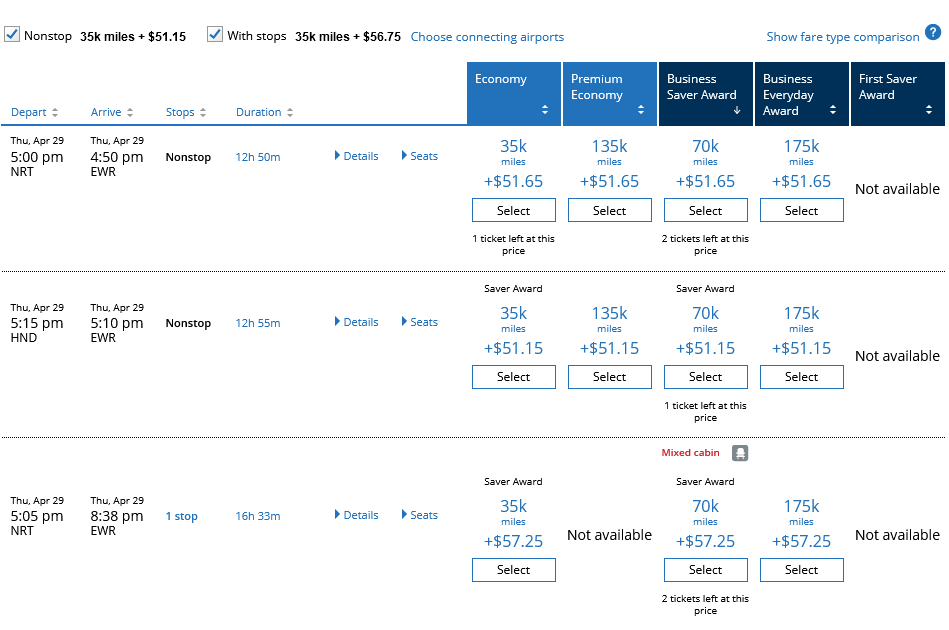949x630 pixels.
Task: Select the Premium Economy tab header
Action: pyautogui.click(x=610, y=94)
